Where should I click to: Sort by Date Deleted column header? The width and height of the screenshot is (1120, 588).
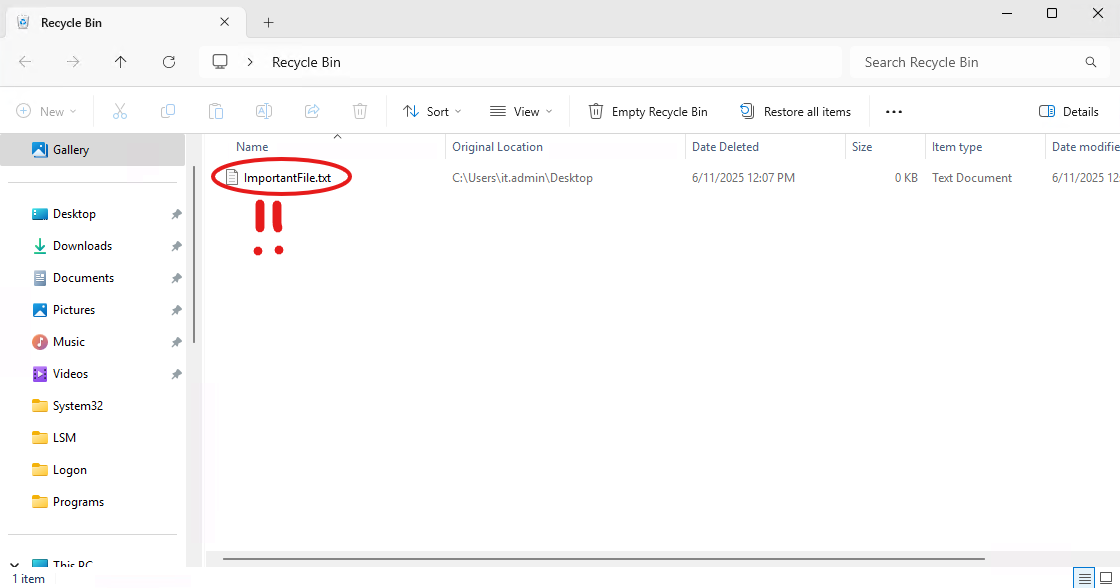pyautogui.click(x=725, y=146)
